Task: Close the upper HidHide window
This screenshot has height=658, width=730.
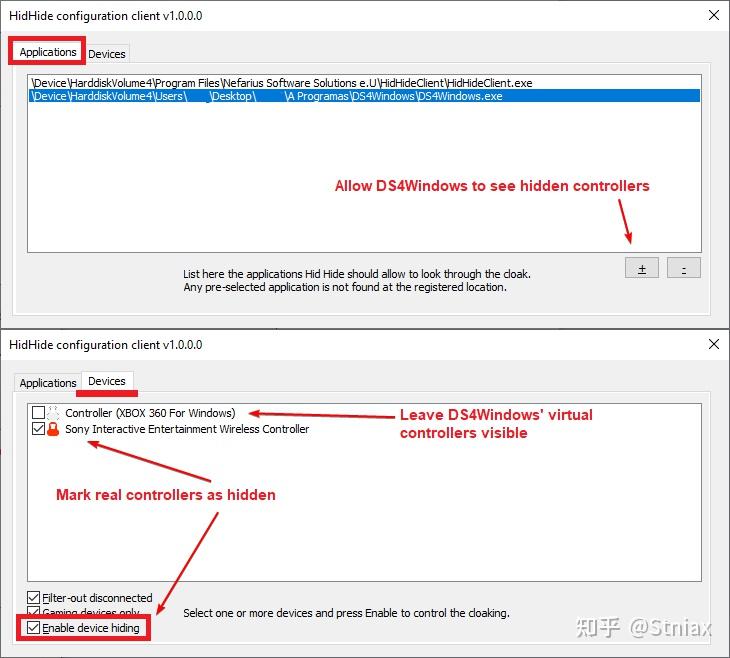Action: point(714,15)
